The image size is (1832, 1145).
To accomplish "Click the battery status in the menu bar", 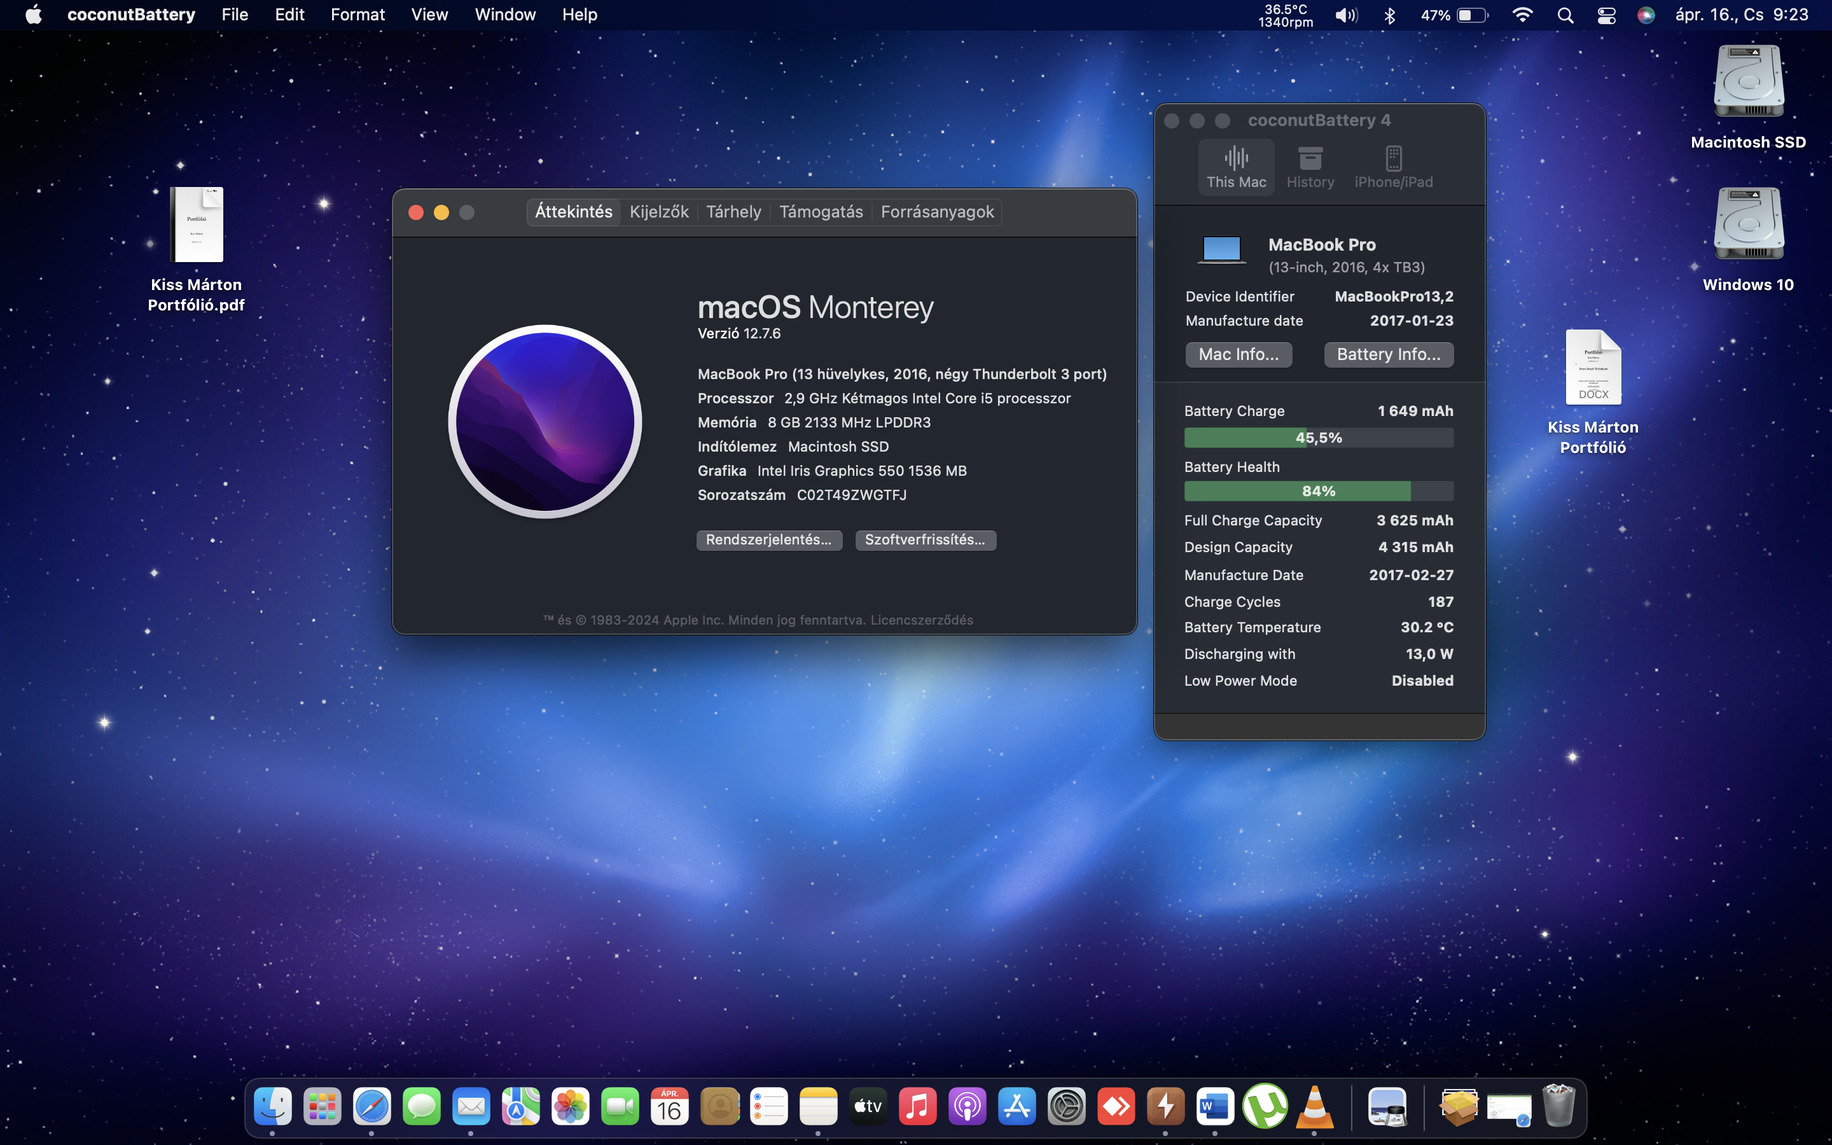I will [x=1455, y=15].
